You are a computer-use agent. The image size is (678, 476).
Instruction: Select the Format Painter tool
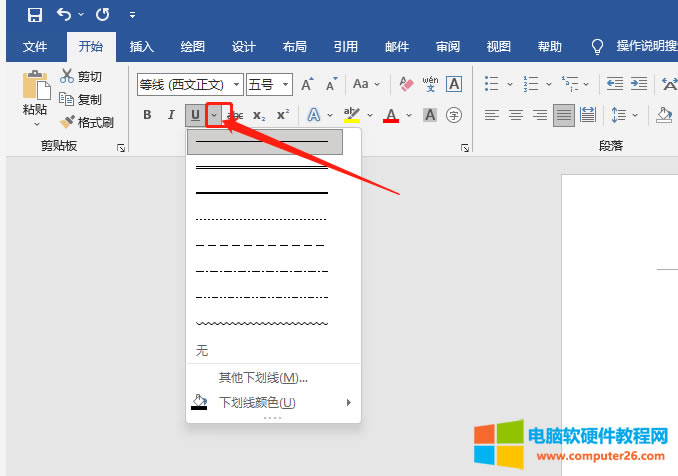tap(87, 122)
